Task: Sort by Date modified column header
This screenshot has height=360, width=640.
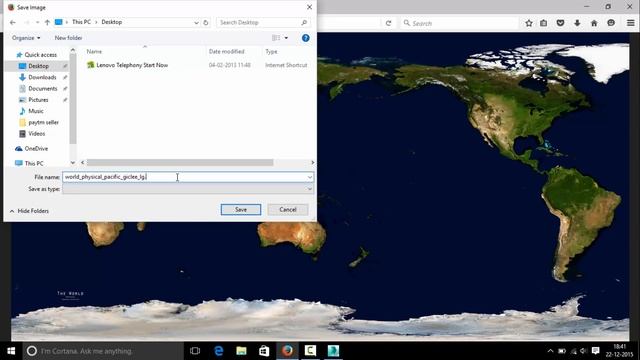Action: point(227,51)
